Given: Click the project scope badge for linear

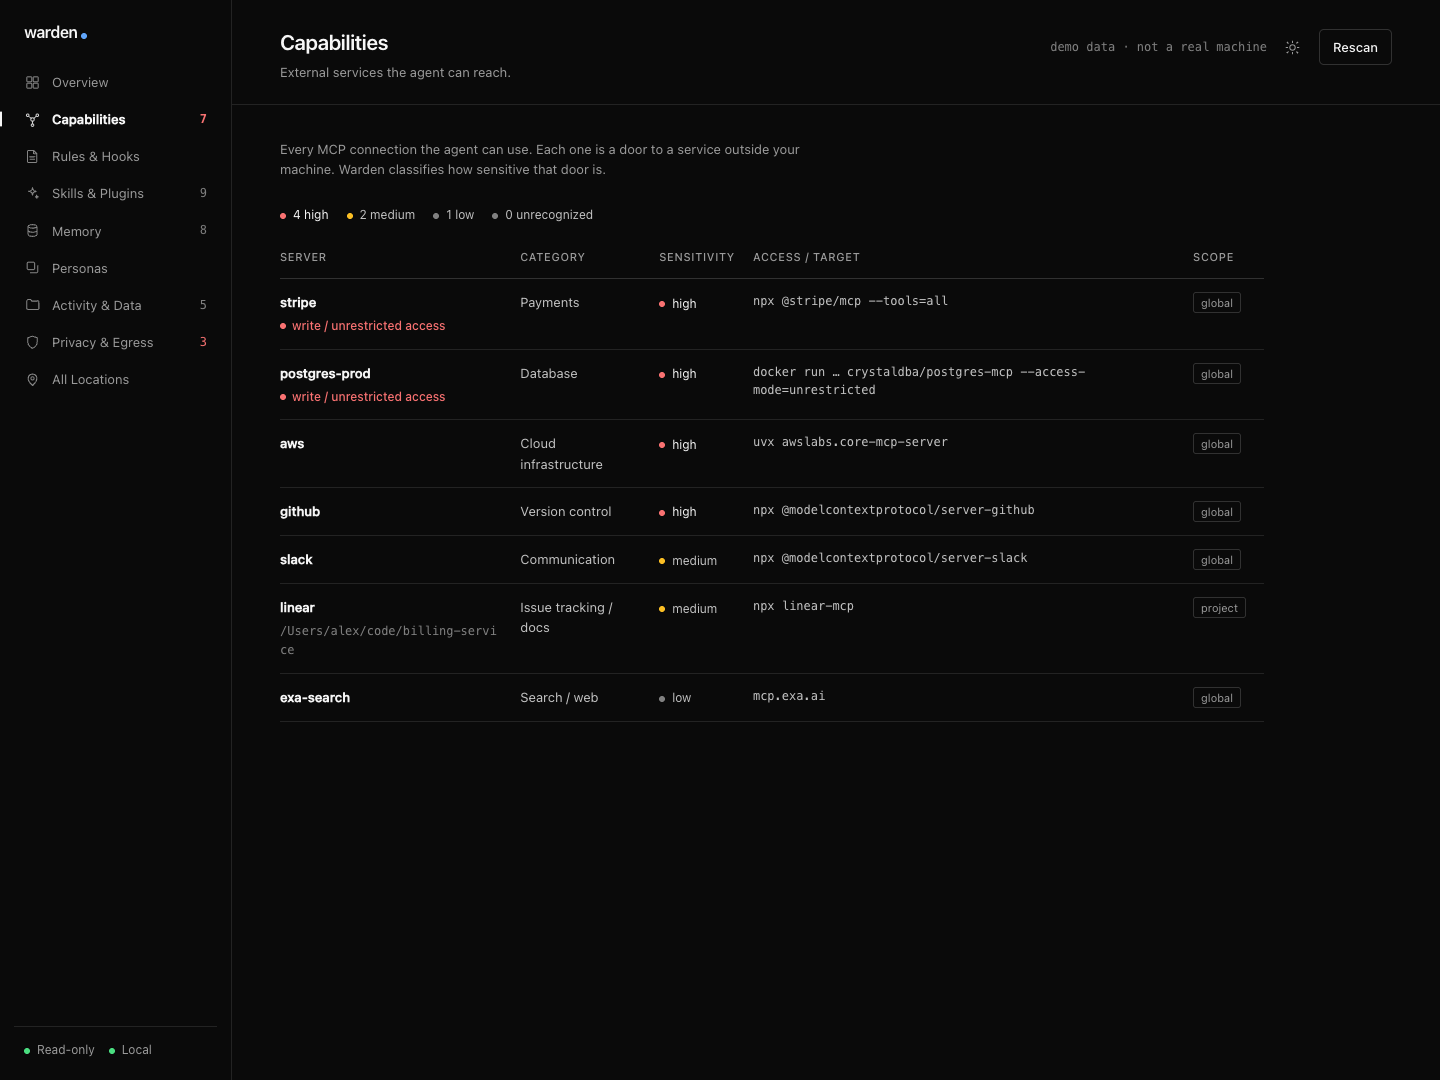Looking at the screenshot, I should 1219,608.
